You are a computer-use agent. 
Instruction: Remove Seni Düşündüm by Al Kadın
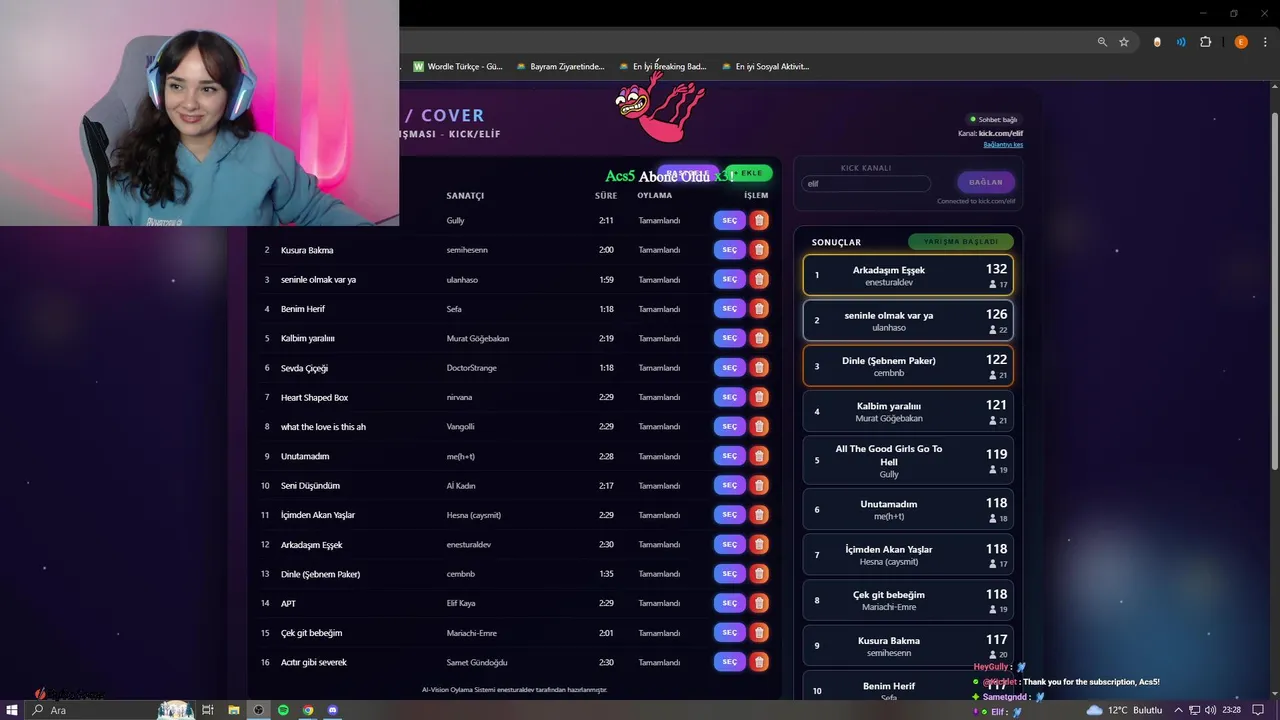[x=759, y=485]
